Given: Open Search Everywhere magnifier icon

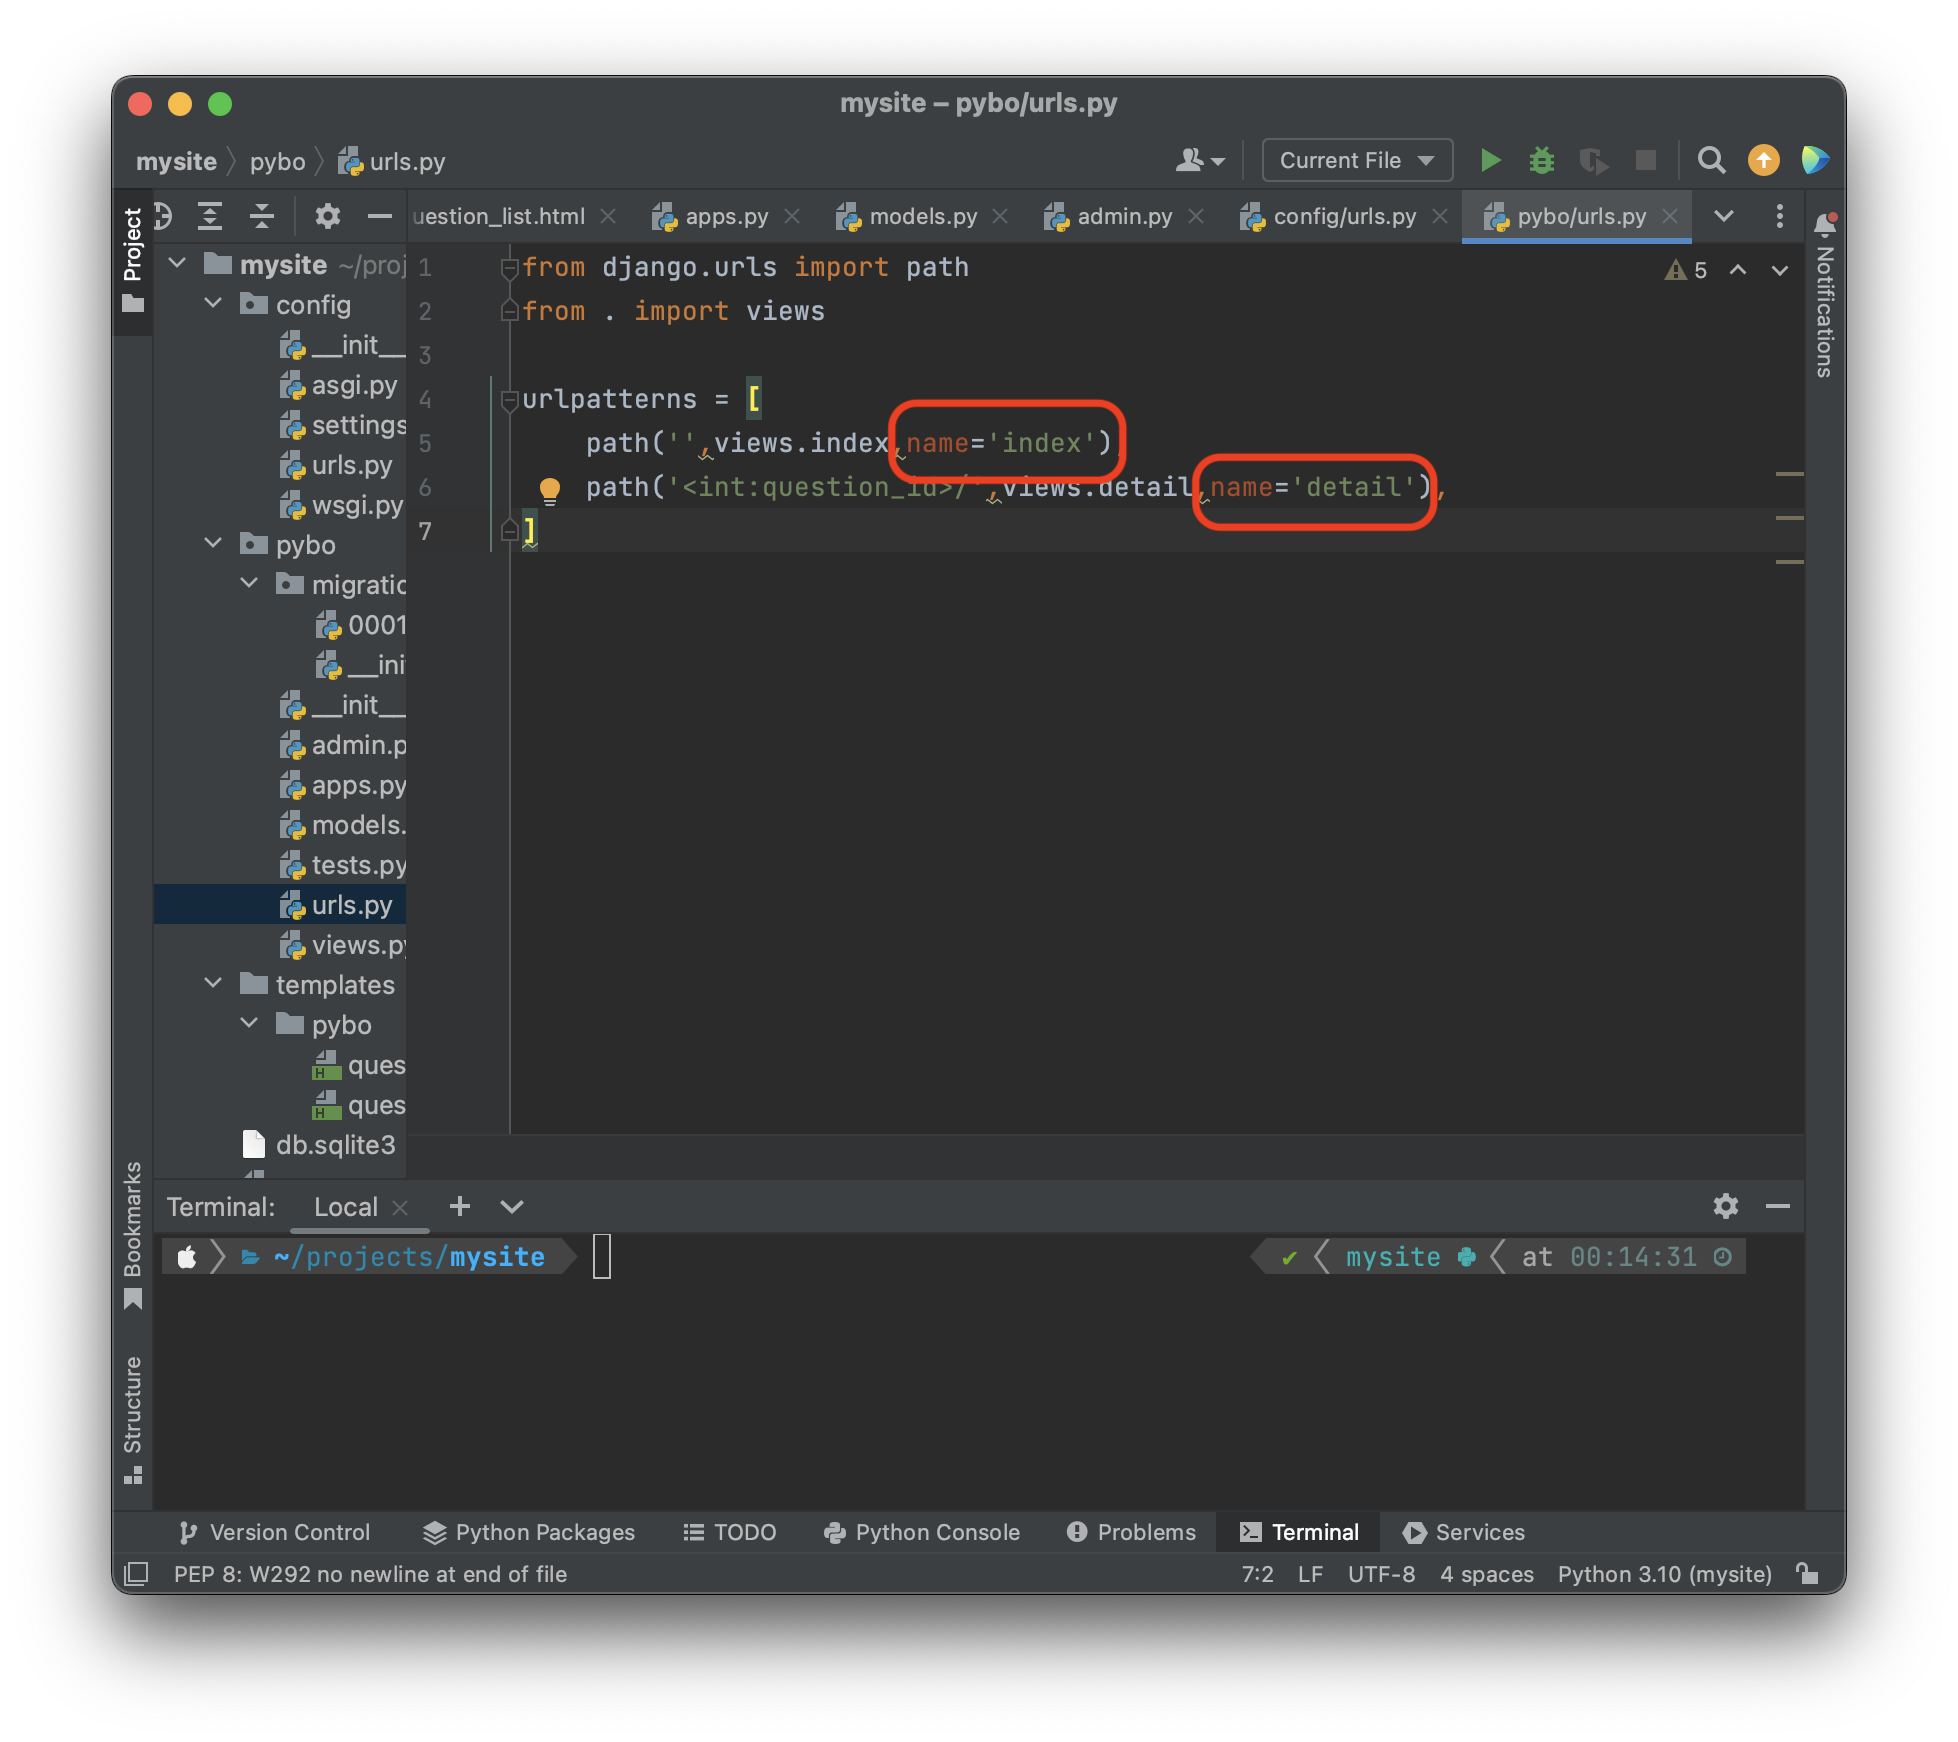Looking at the screenshot, I should pyautogui.click(x=1711, y=160).
